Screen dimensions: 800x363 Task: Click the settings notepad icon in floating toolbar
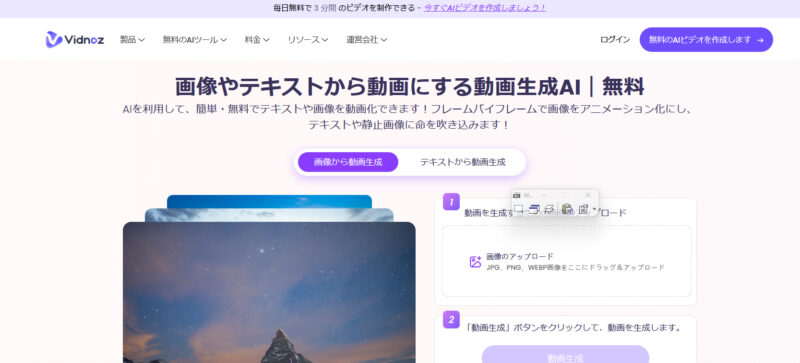[x=584, y=209]
